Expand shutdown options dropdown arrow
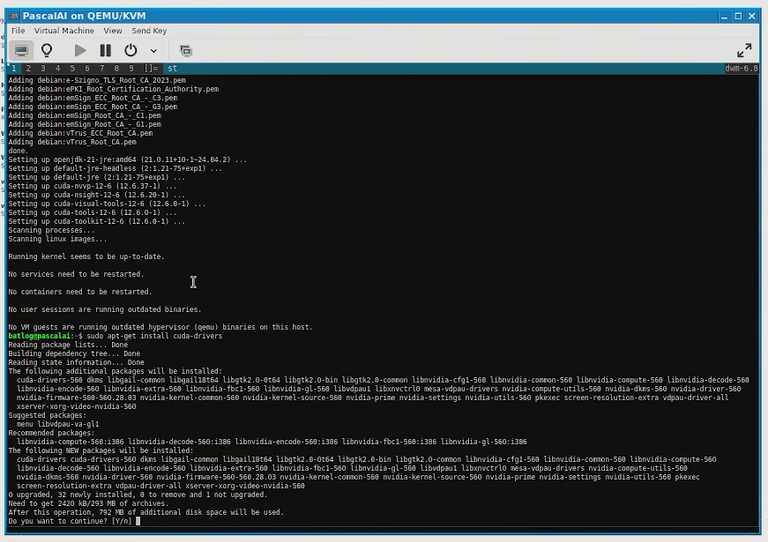Screen dimensions: 768x542 point(153,50)
